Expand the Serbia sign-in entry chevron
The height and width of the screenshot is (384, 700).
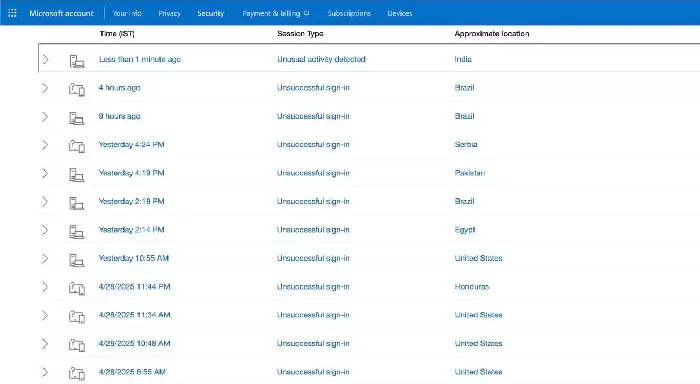pos(45,145)
